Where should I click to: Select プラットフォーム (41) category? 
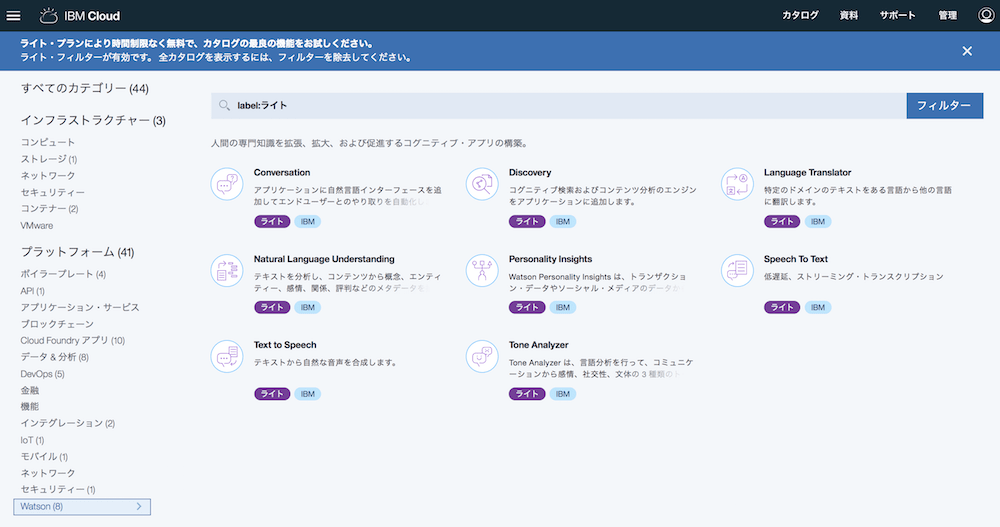pyautogui.click(x=77, y=252)
